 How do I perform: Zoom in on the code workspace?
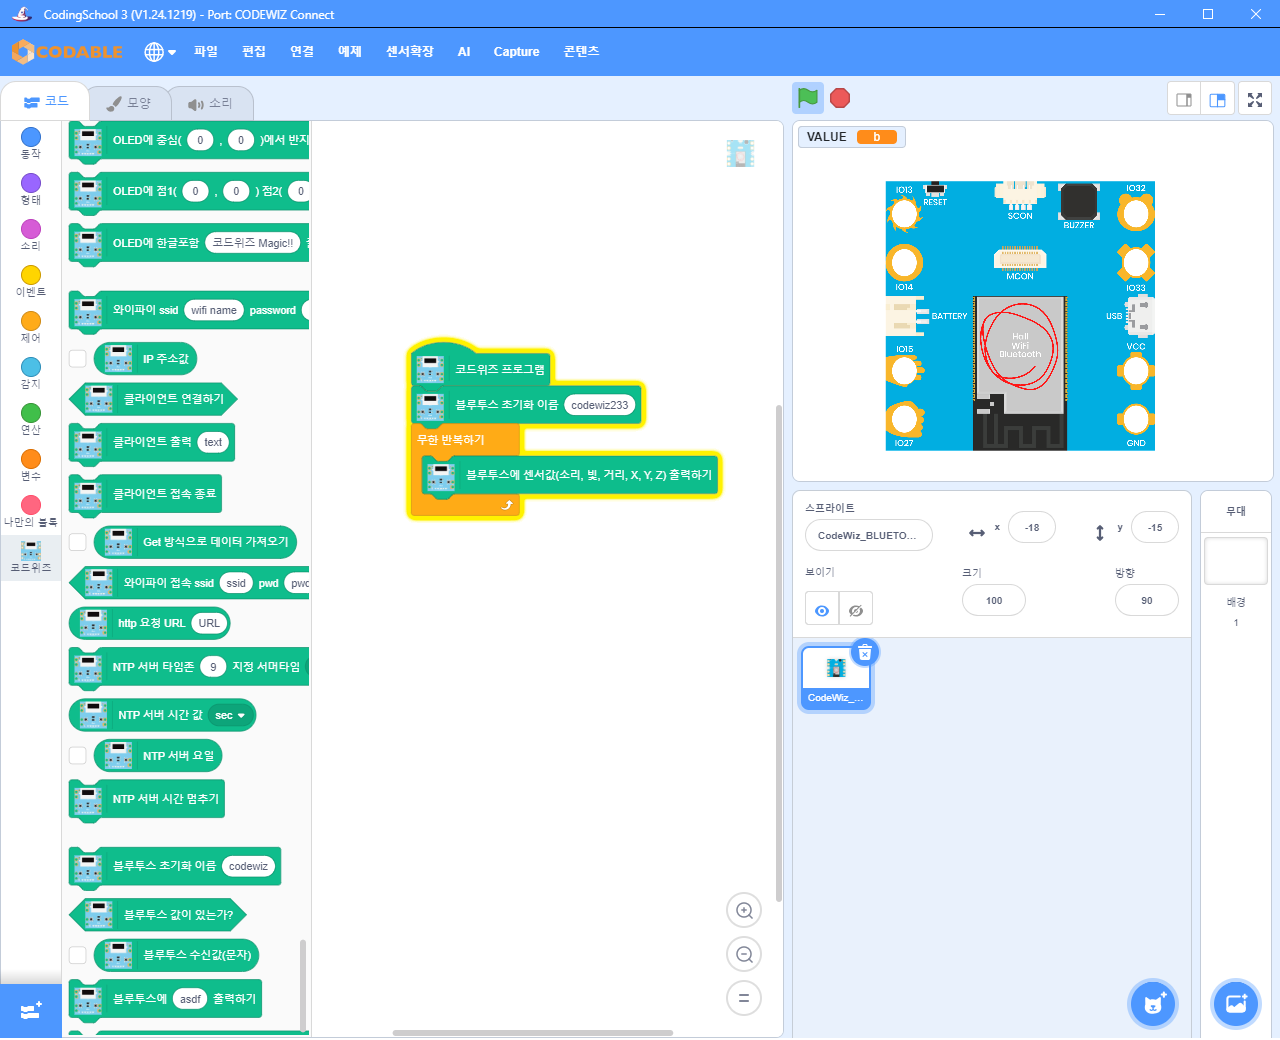(744, 911)
